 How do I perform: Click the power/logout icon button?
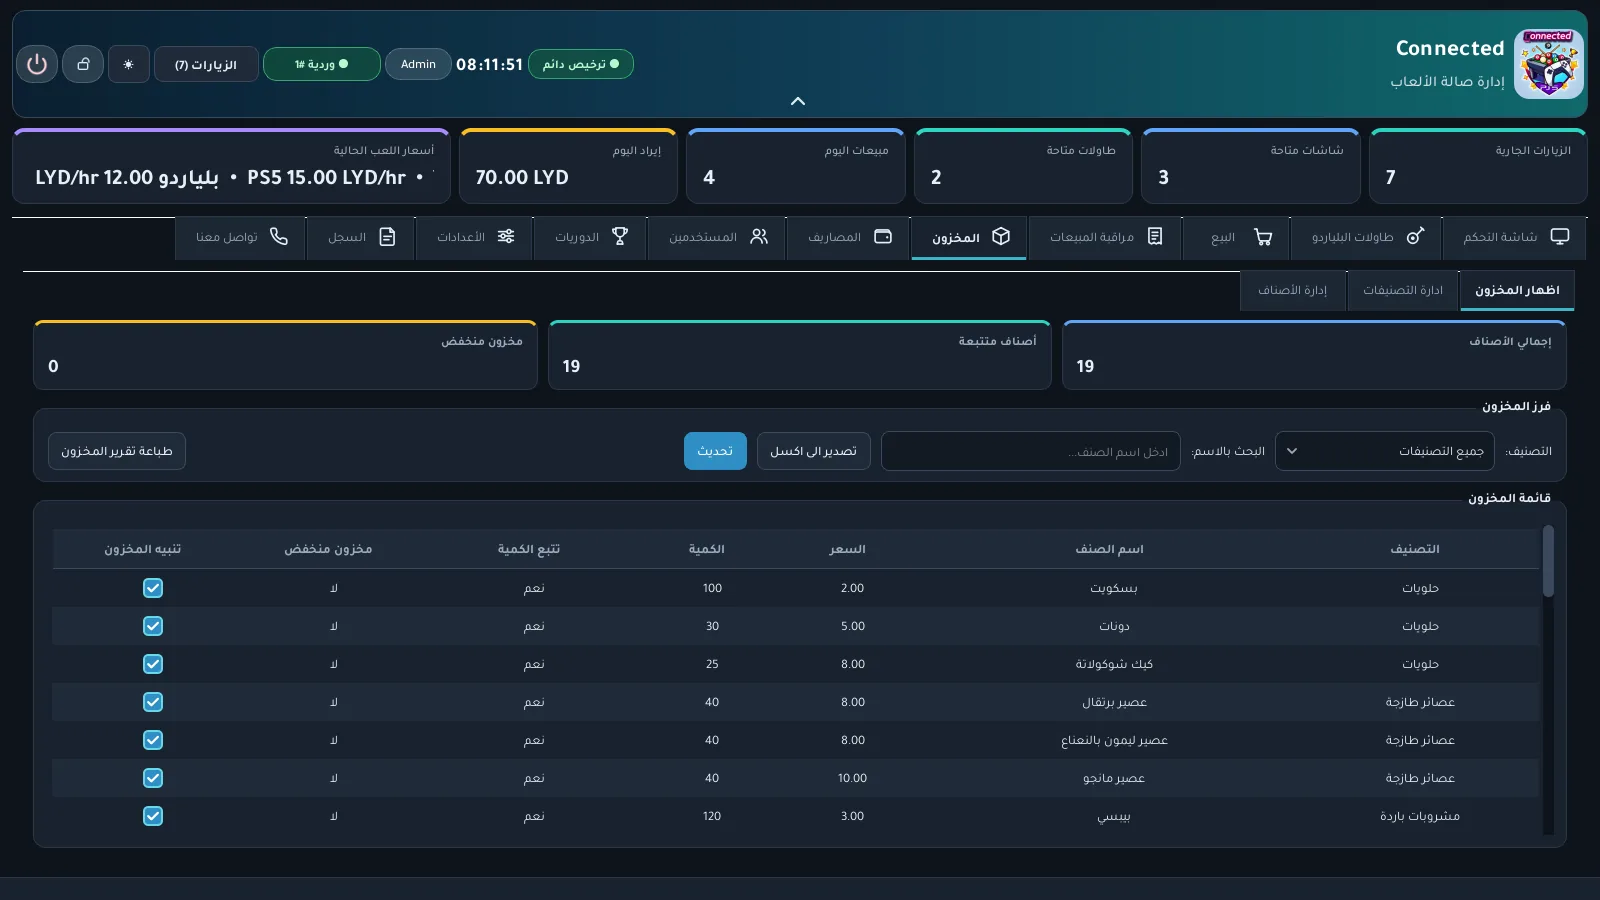click(x=37, y=64)
